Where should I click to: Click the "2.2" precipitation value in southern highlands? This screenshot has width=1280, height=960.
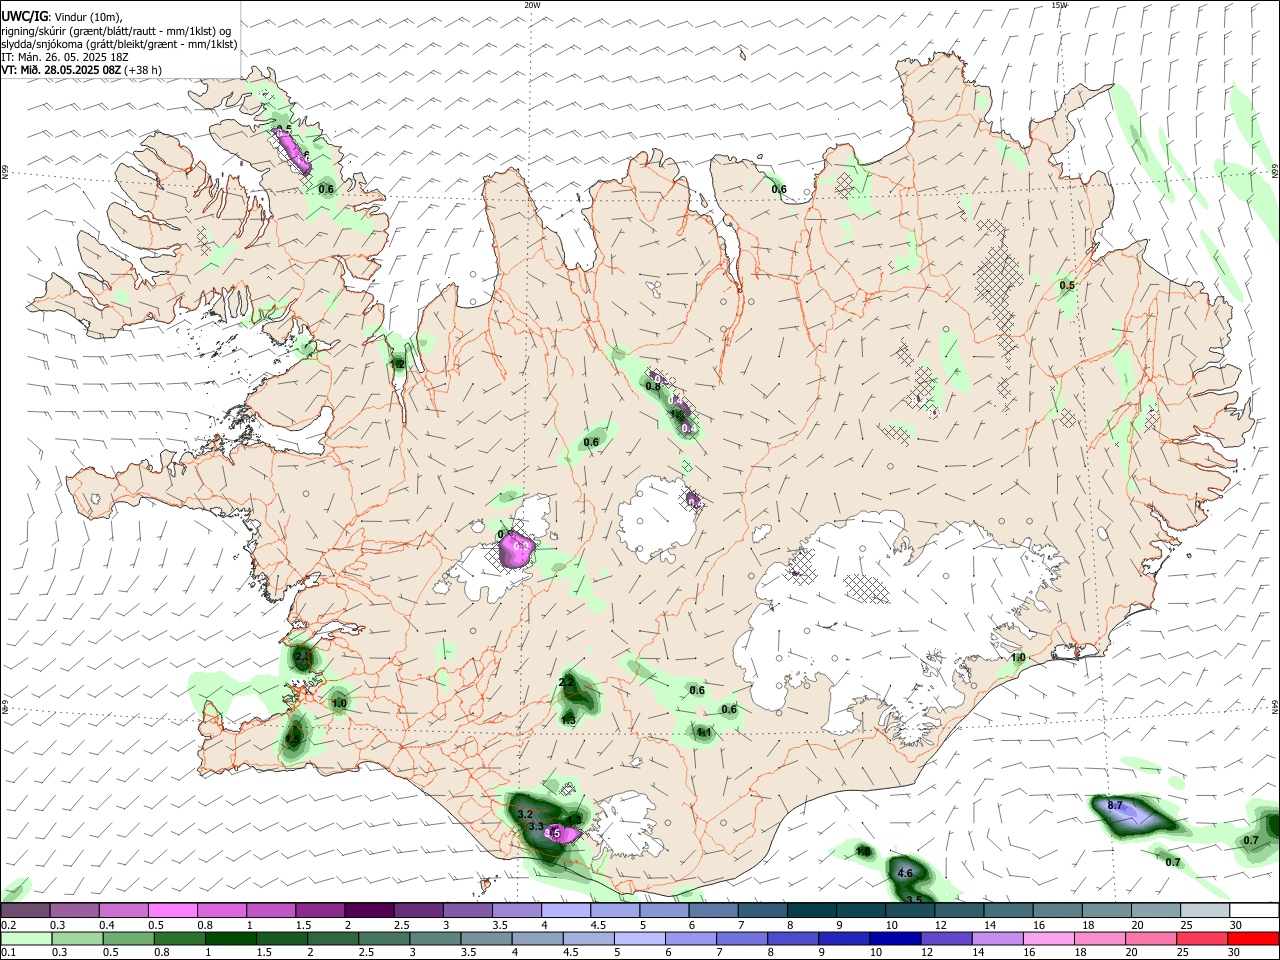click(567, 682)
